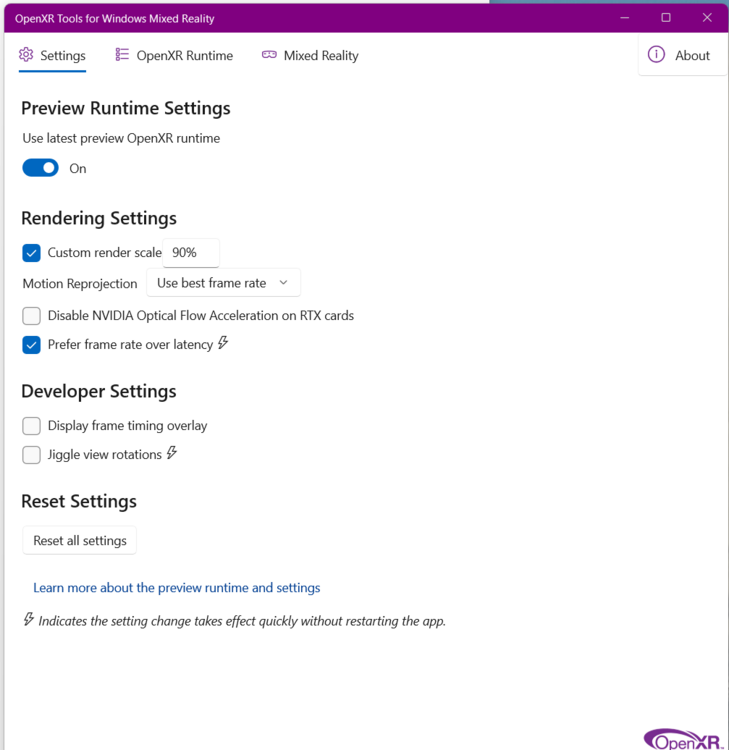Click the 90% render scale field
This screenshot has height=750, width=729.
(191, 253)
